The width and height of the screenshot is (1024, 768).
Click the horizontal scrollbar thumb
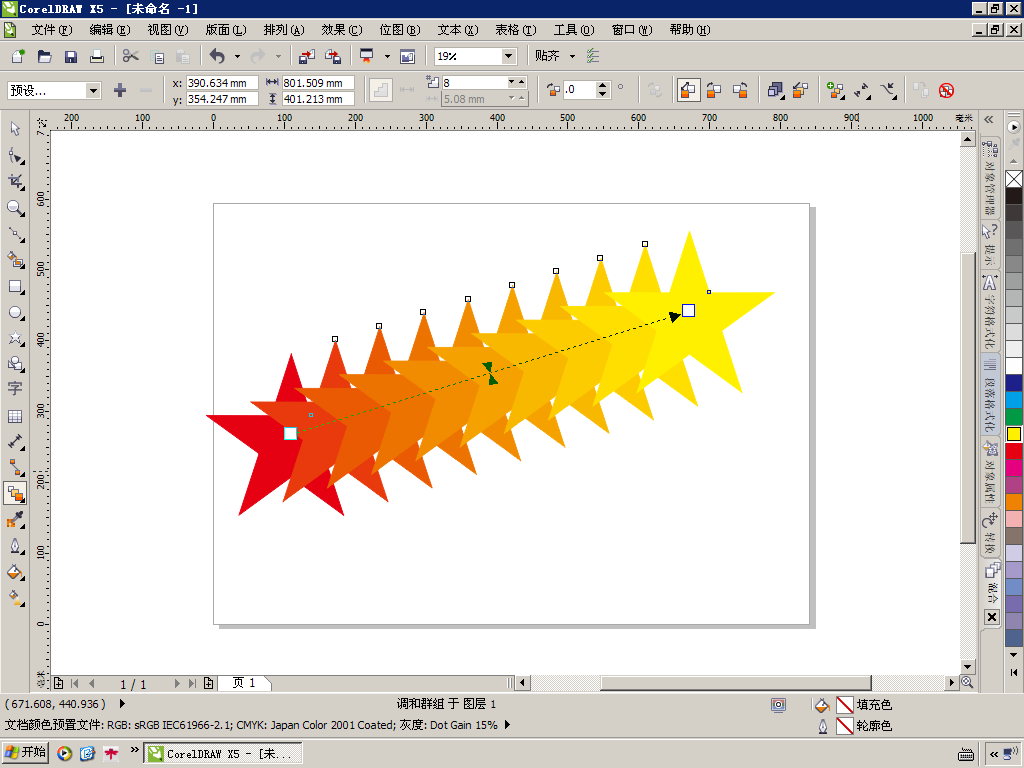coord(735,682)
